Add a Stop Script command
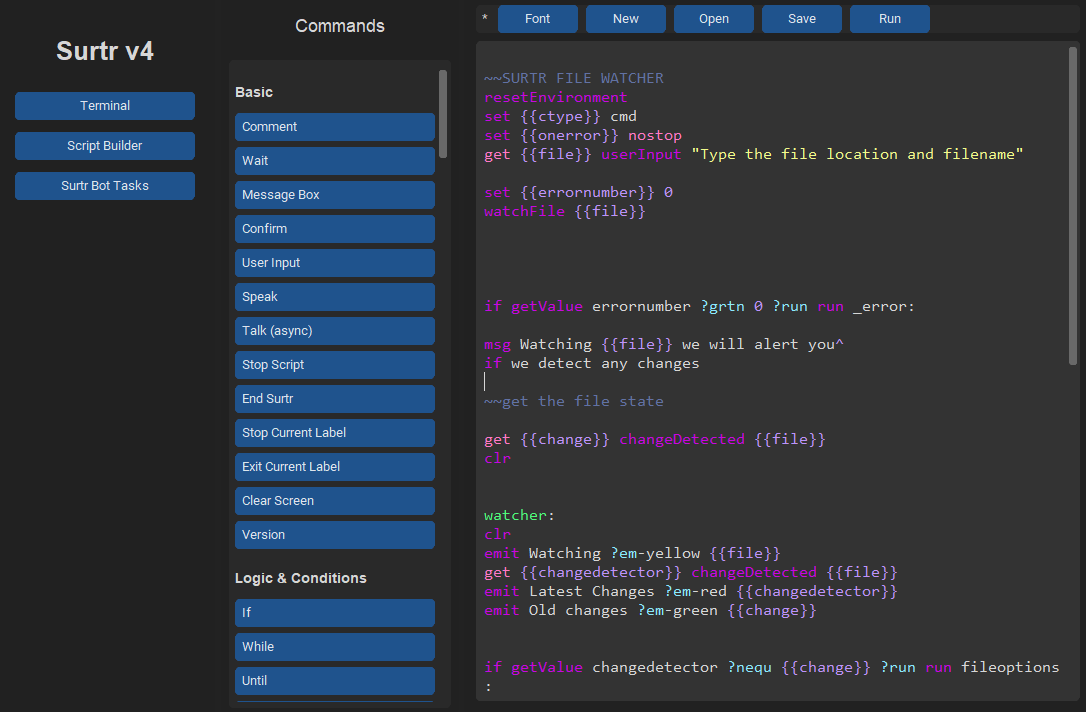 334,365
